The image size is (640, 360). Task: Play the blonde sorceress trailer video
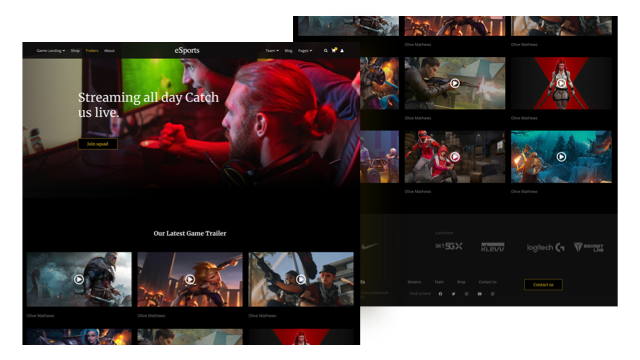coord(190,279)
